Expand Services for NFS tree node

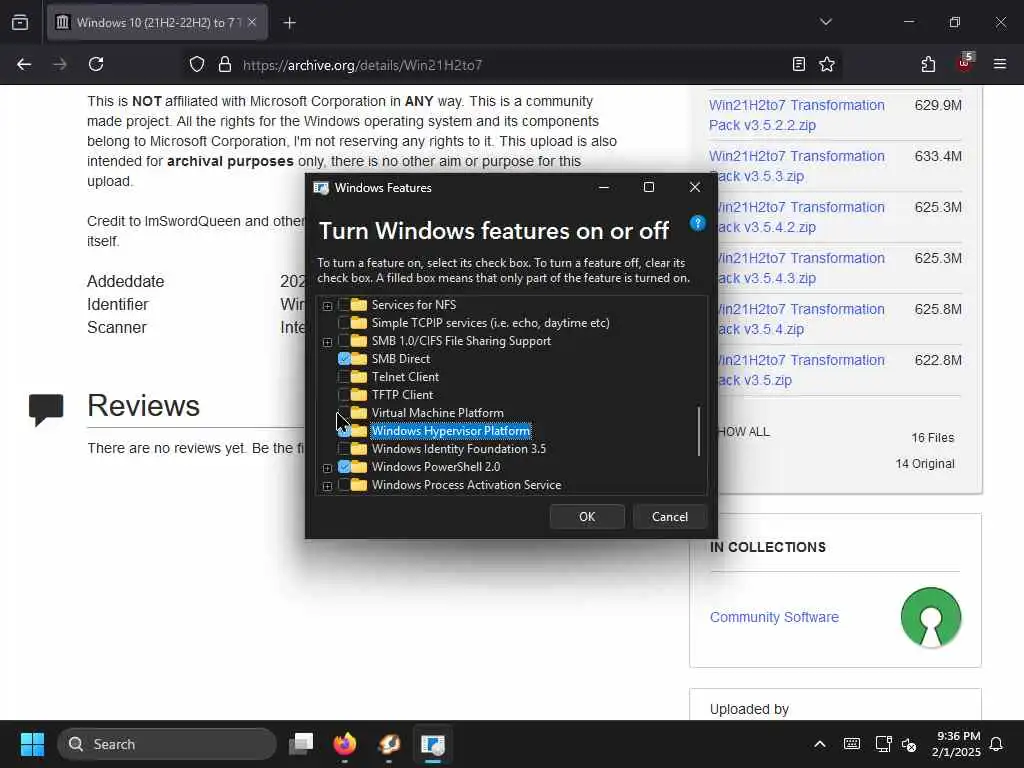[x=327, y=306]
